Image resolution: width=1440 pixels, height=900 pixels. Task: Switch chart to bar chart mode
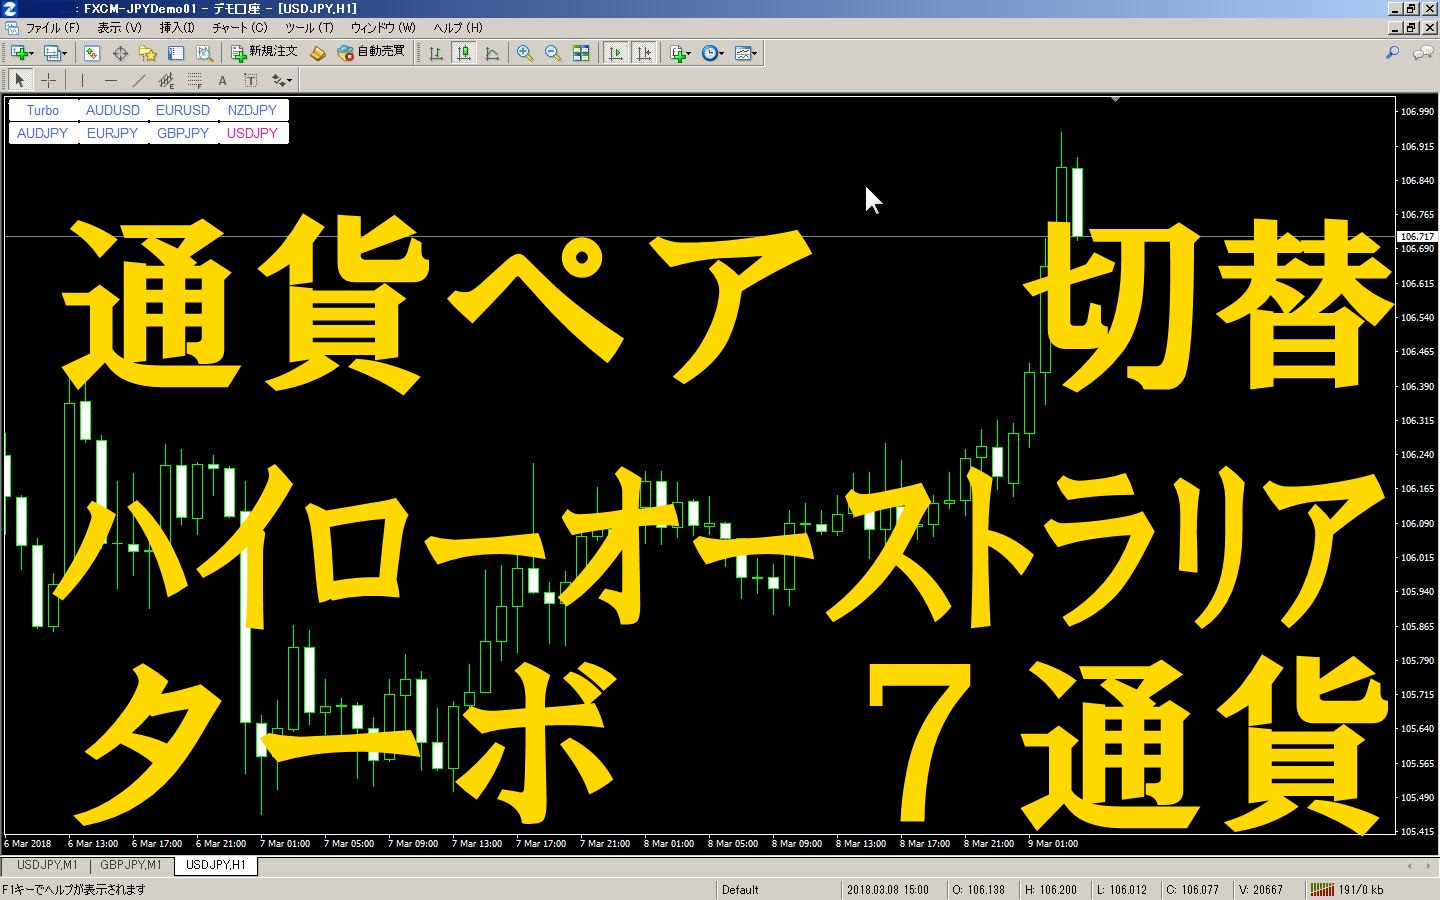[x=436, y=53]
